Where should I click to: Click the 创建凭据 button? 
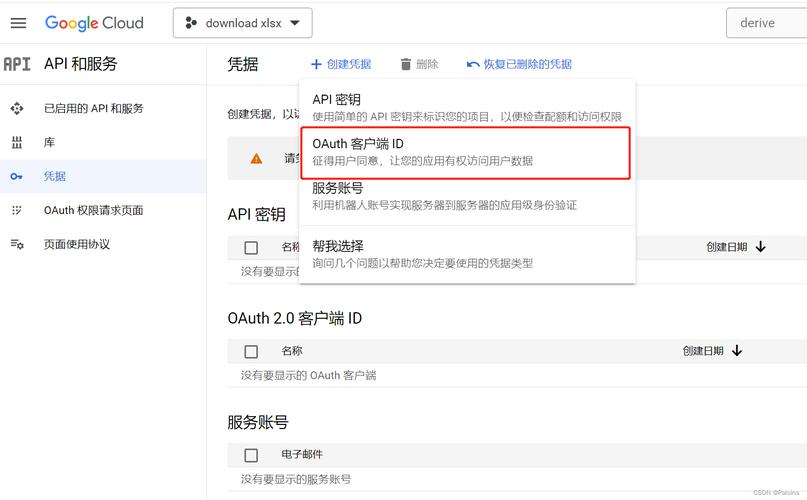pyautogui.click(x=341, y=64)
